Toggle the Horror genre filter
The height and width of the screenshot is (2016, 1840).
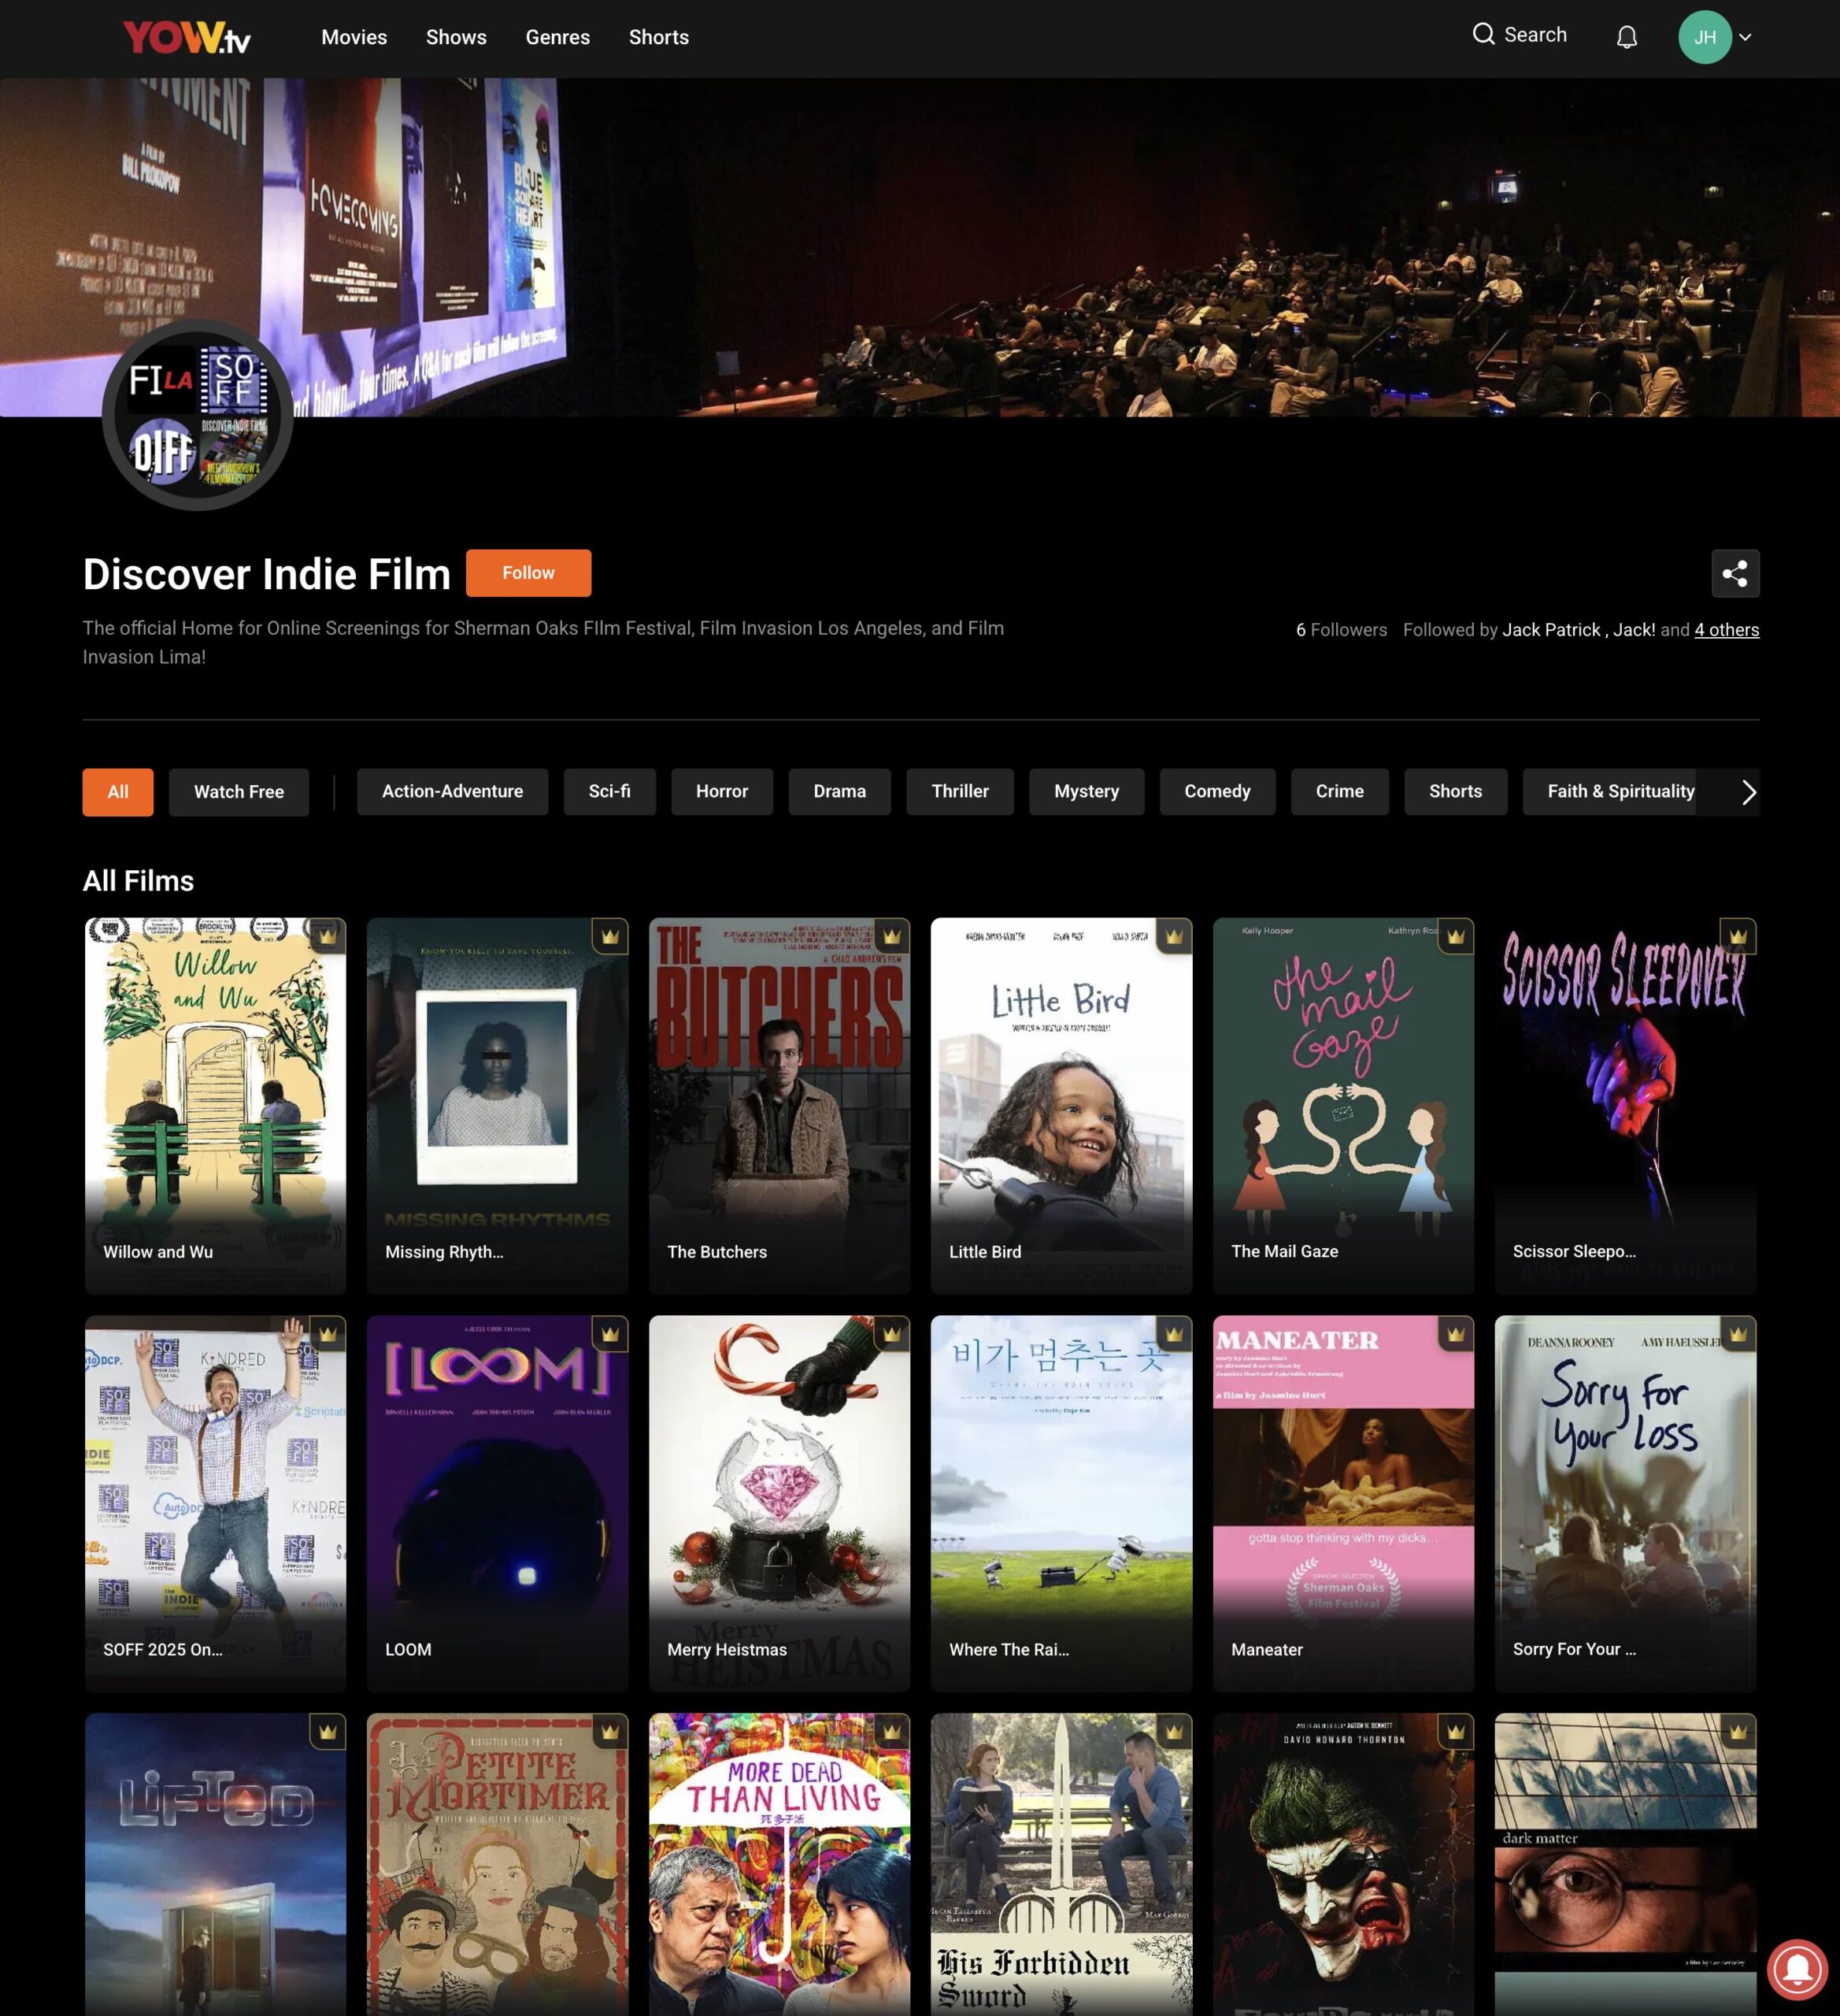click(x=721, y=792)
